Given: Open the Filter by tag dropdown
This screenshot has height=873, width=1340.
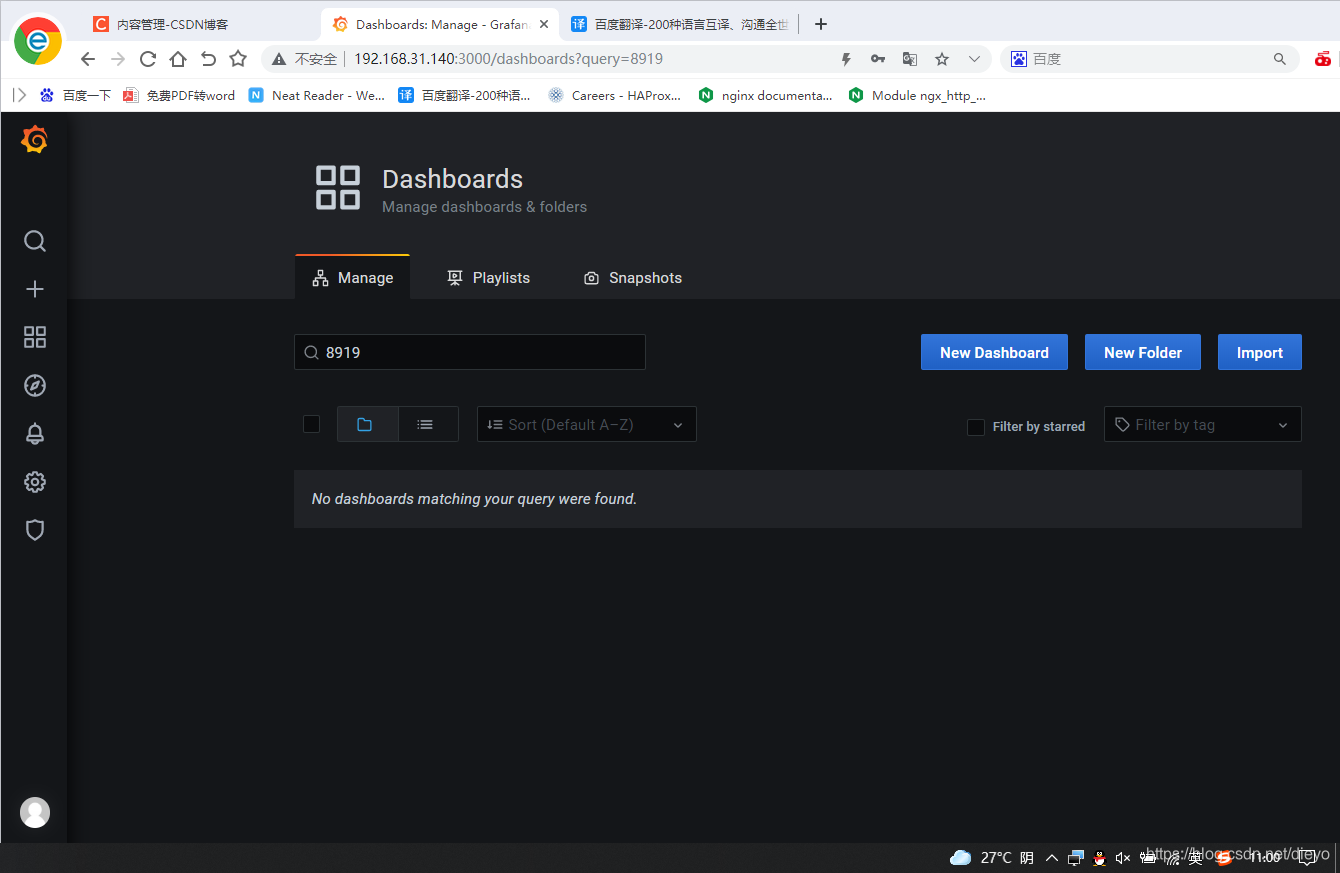Looking at the screenshot, I should coord(1203,424).
